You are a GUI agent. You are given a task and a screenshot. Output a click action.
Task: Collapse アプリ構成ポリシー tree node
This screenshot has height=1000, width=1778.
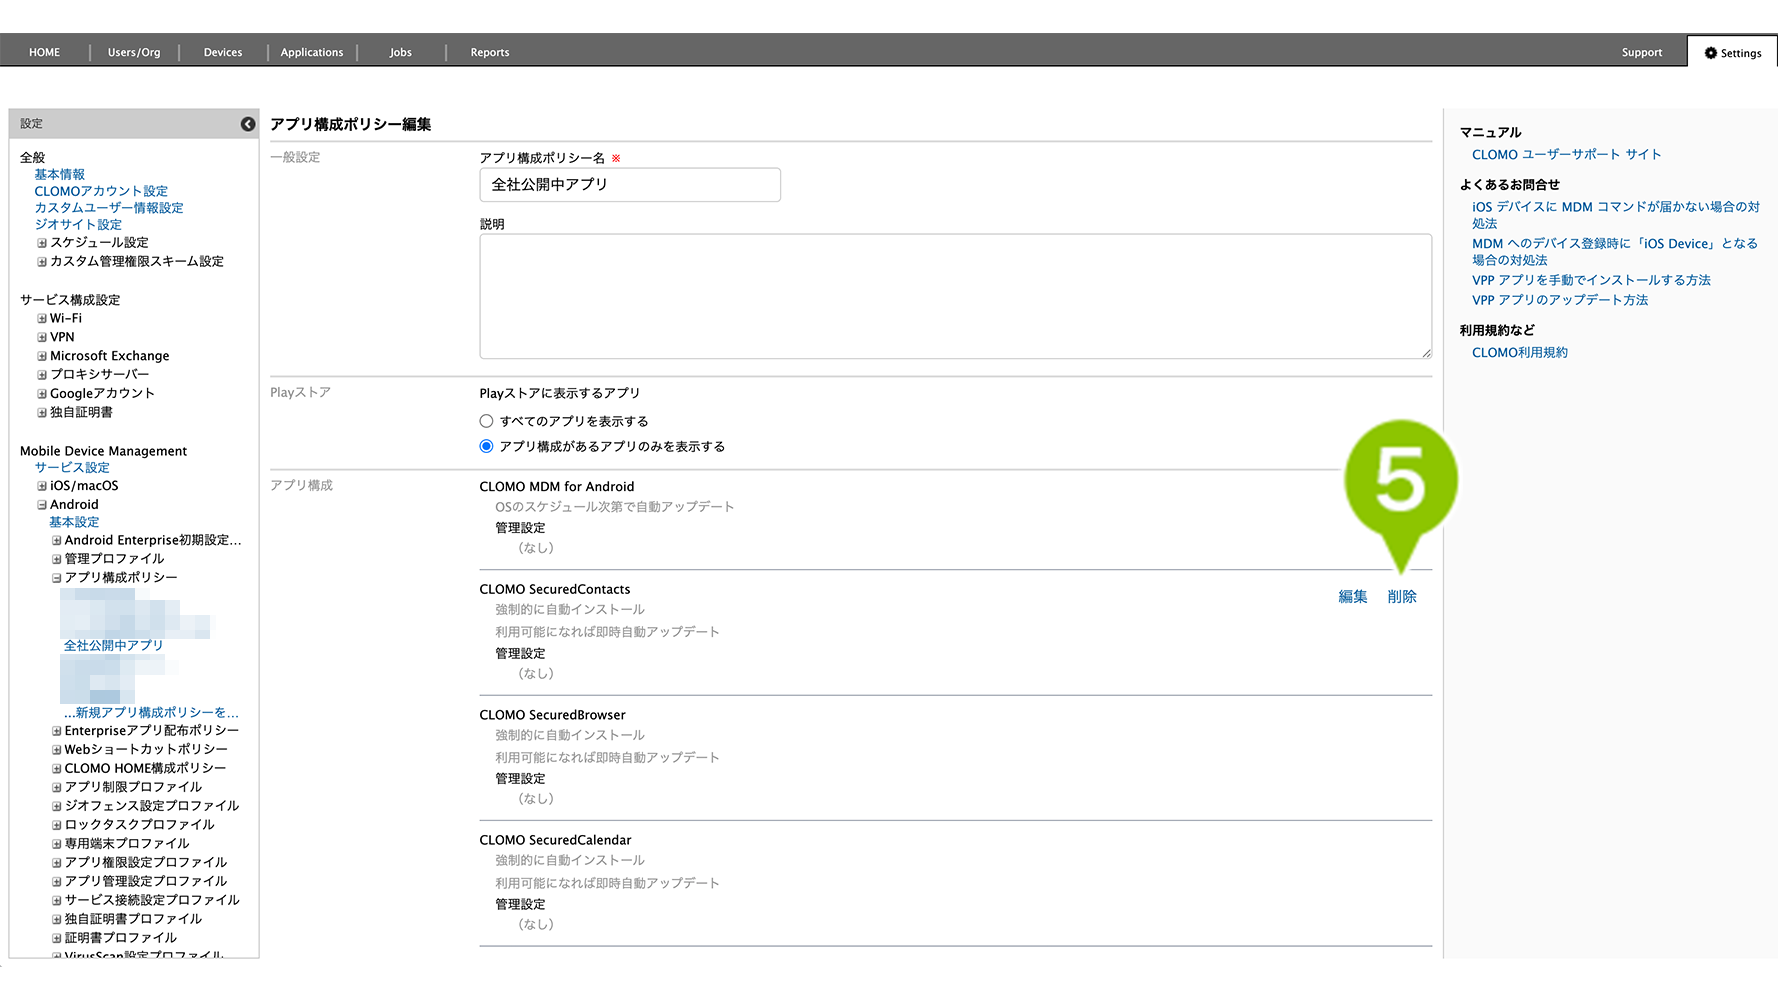pos(57,578)
